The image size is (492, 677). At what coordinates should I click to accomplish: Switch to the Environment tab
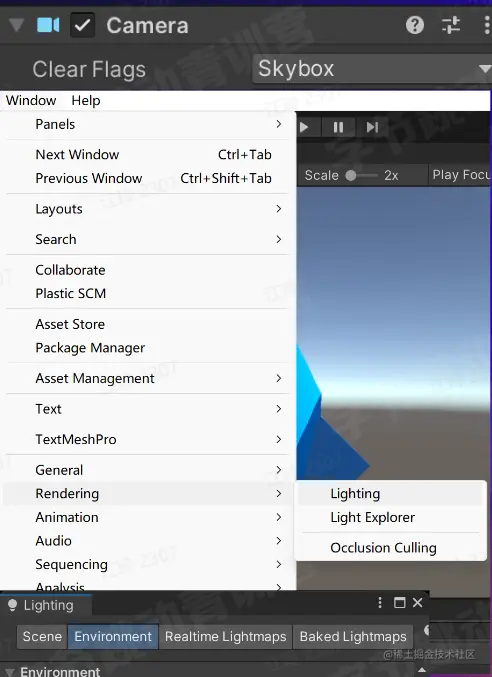click(113, 636)
